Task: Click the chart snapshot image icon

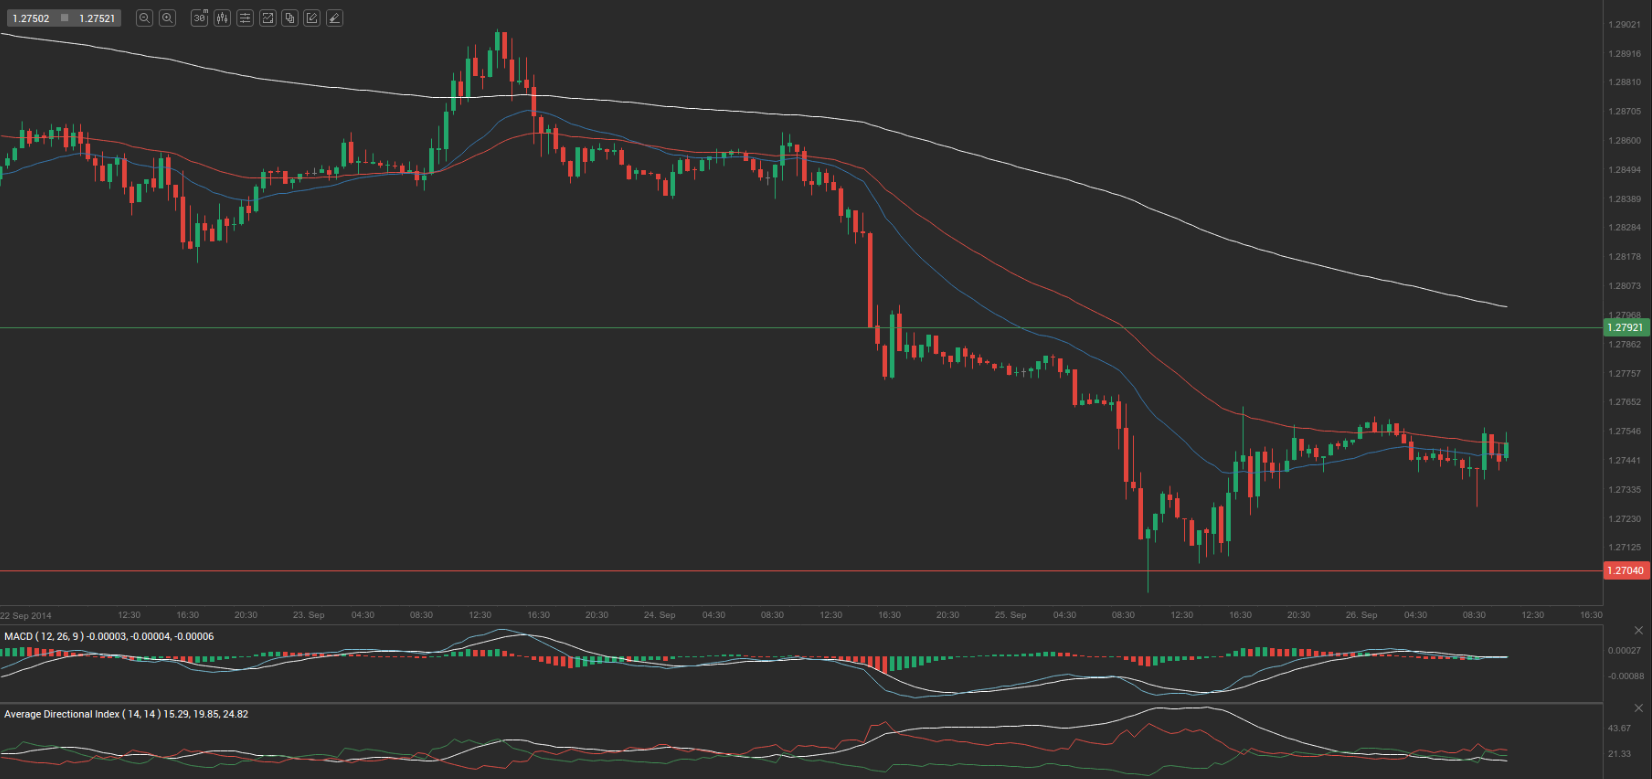Action: pos(268,18)
